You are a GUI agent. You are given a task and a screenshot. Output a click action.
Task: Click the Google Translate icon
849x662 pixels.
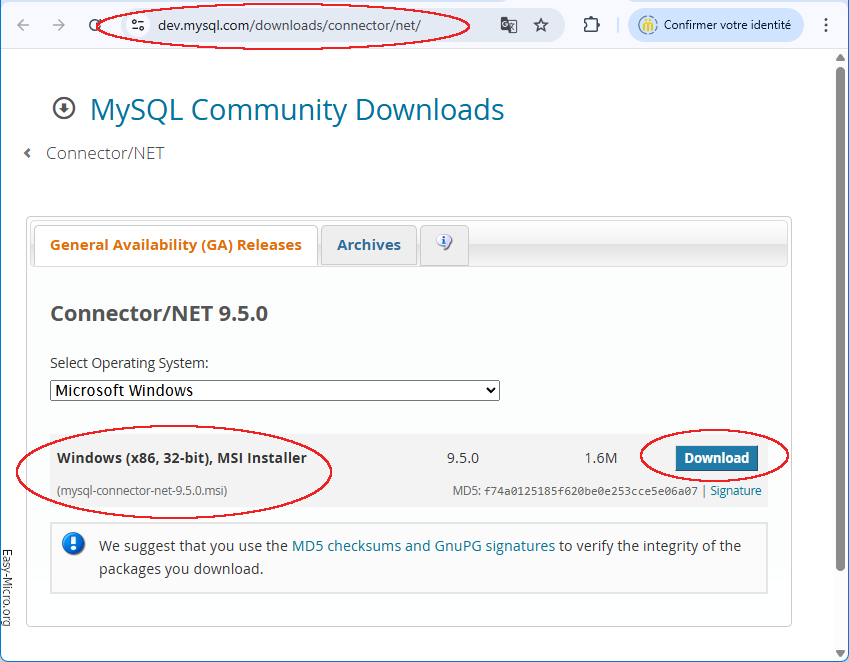pos(509,25)
